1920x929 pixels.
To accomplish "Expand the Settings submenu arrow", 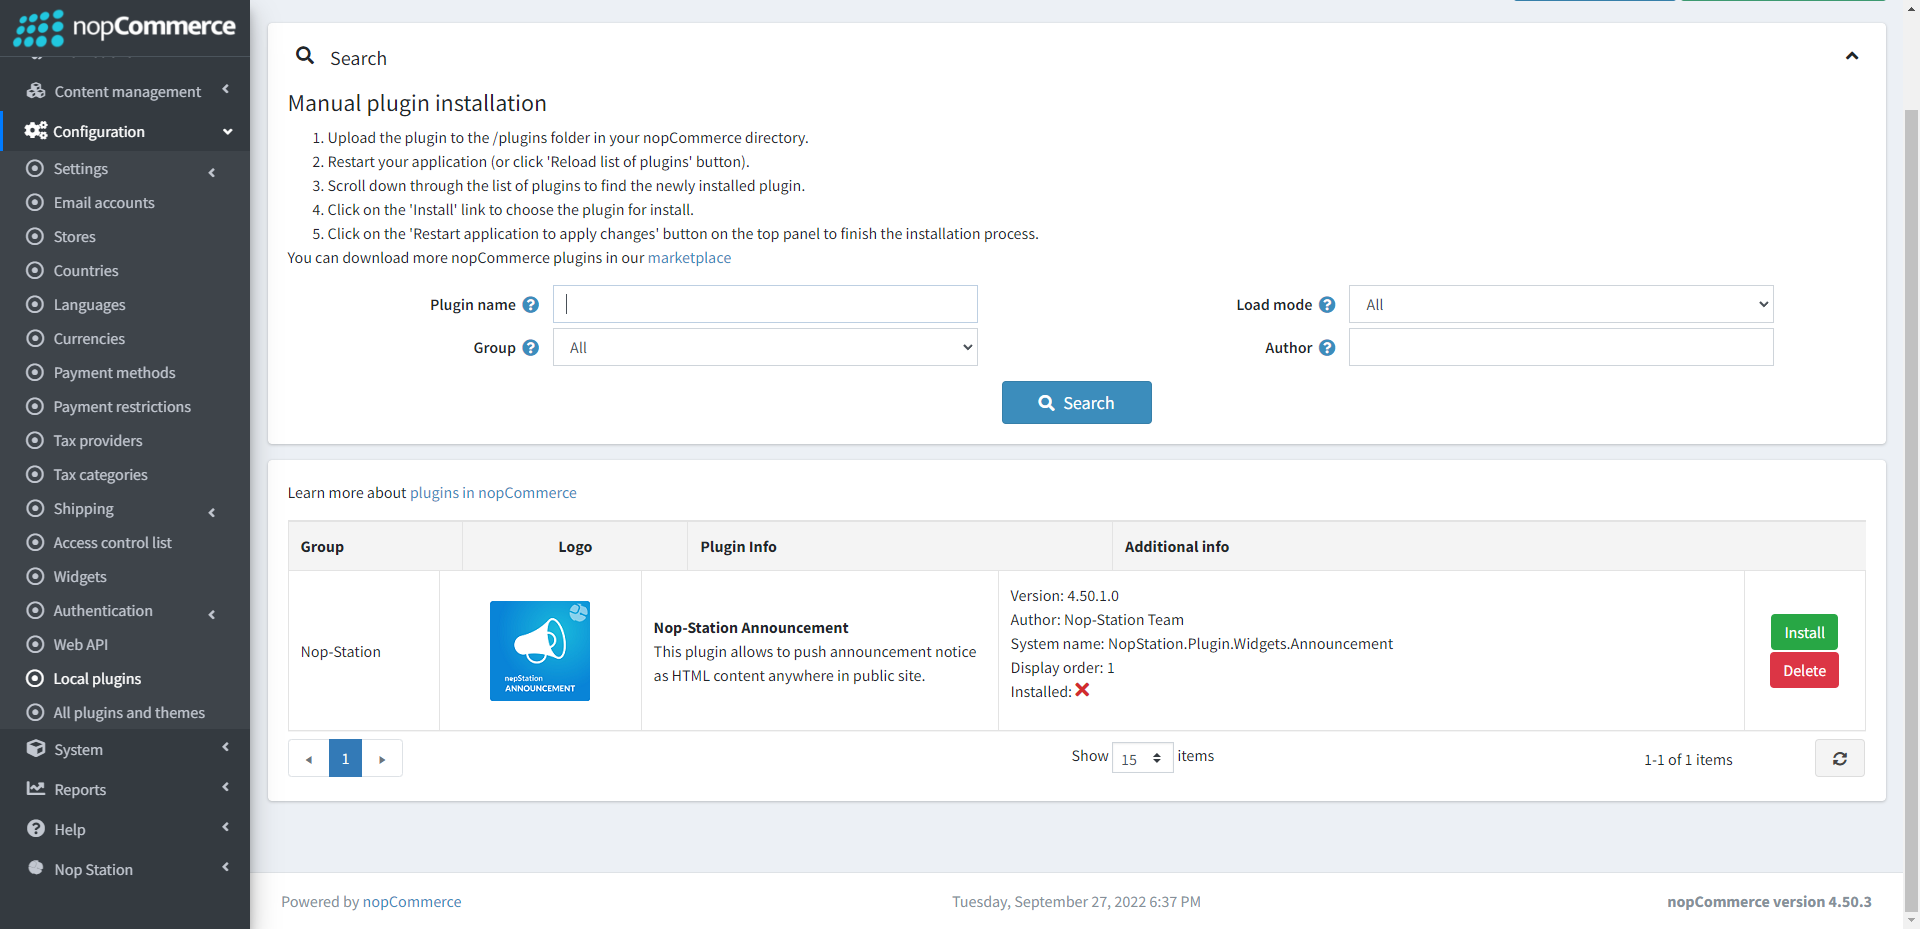I will pos(212,173).
